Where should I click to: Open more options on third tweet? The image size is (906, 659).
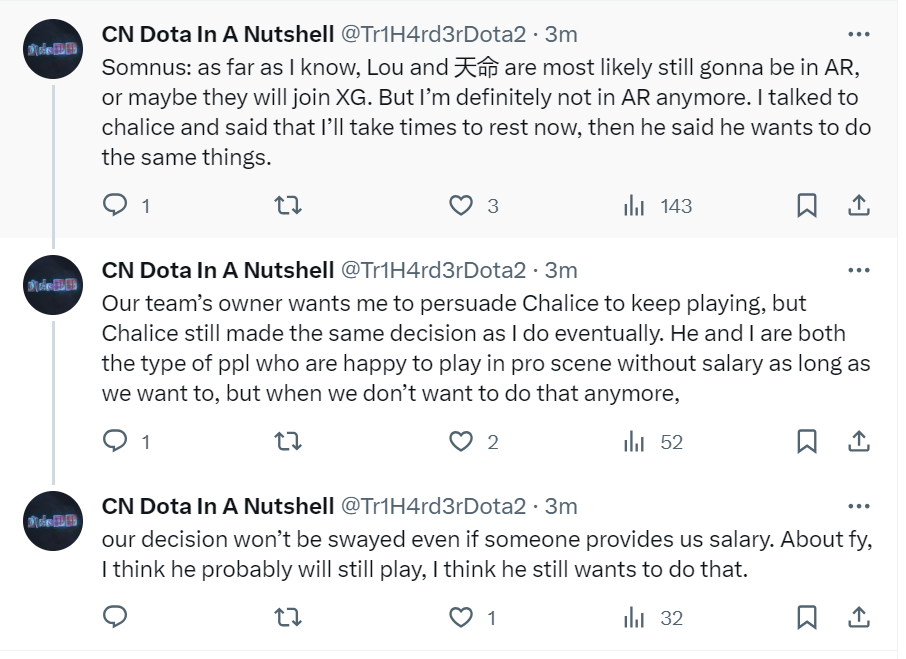858,506
